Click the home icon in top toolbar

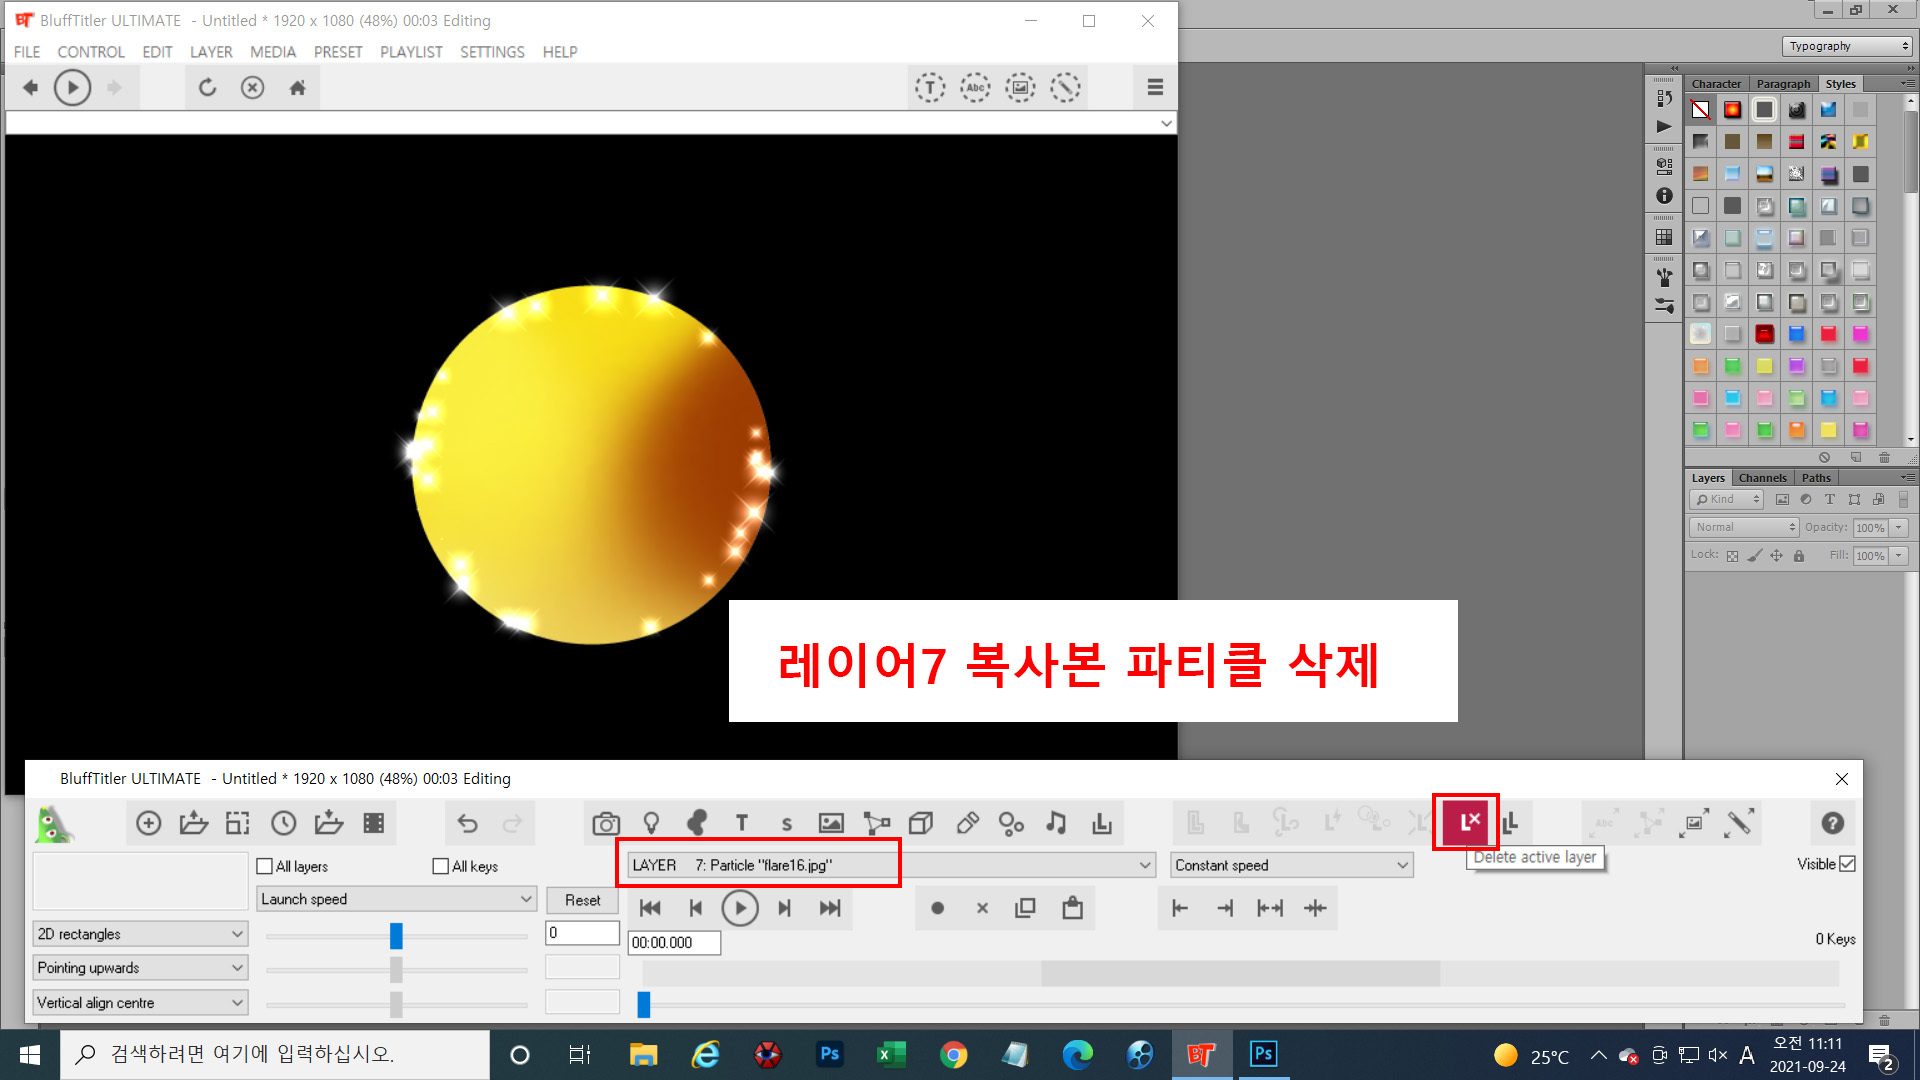297,88
